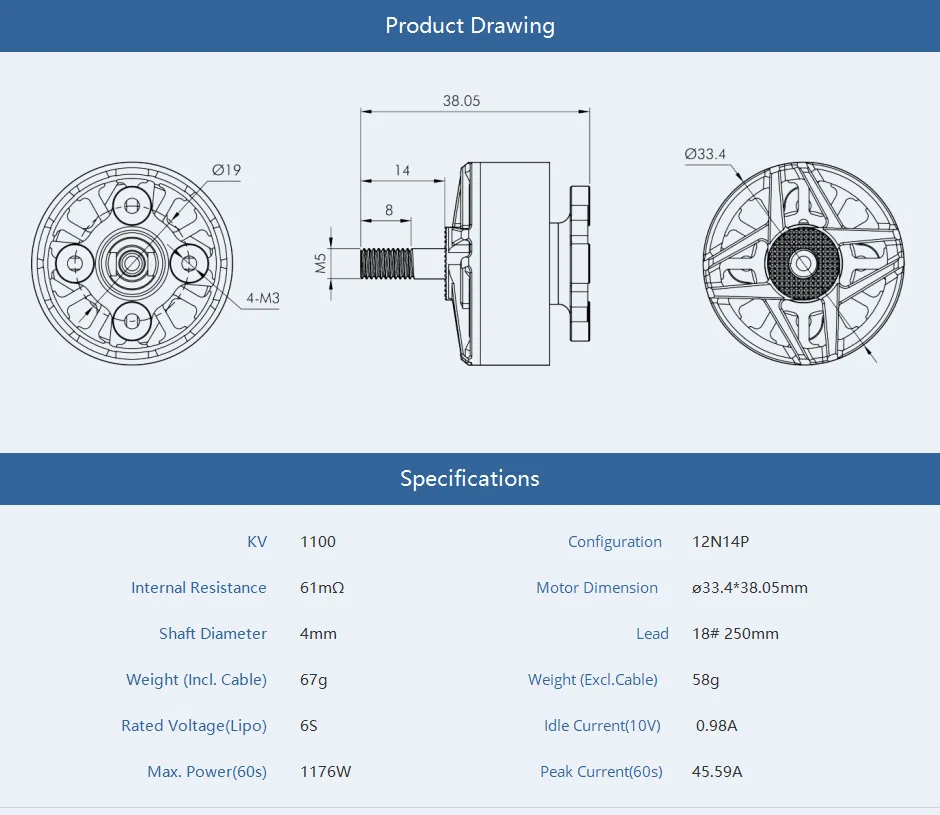Click the Configuration value 12N14P

click(x=721, y=542)
